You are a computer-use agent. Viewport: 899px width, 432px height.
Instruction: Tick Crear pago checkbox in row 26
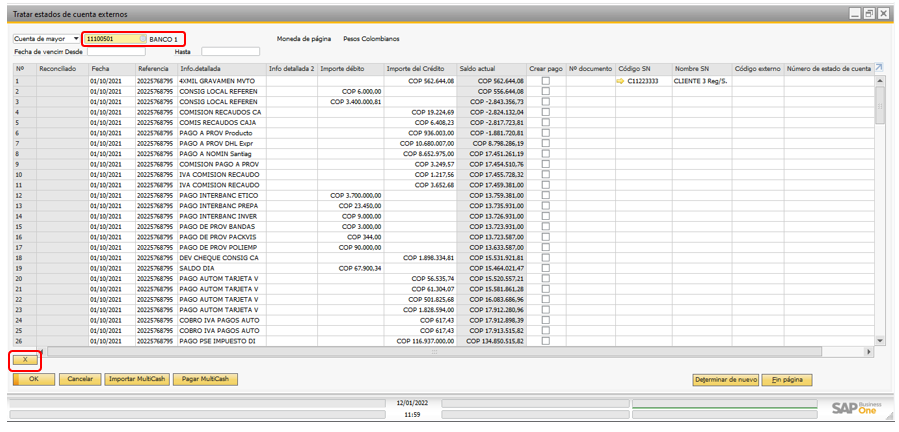click(545, 341)
